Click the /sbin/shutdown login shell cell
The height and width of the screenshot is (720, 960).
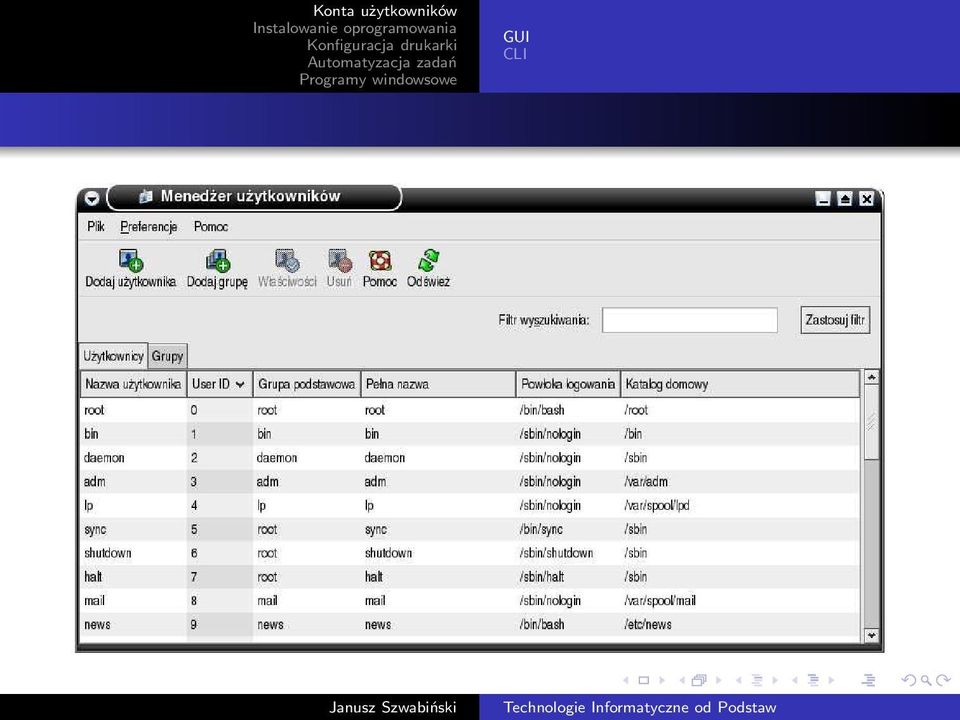557,553
